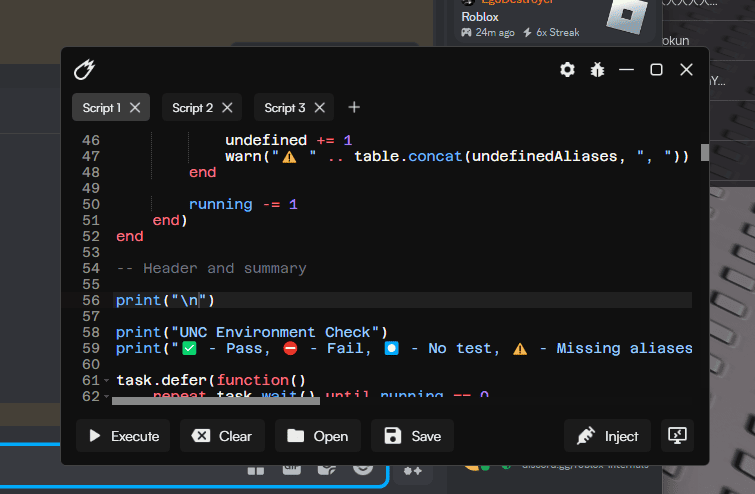This screenshot has width=755, height=494.
Task: Collapse the code fold at line 62
Action: [106, 396]
